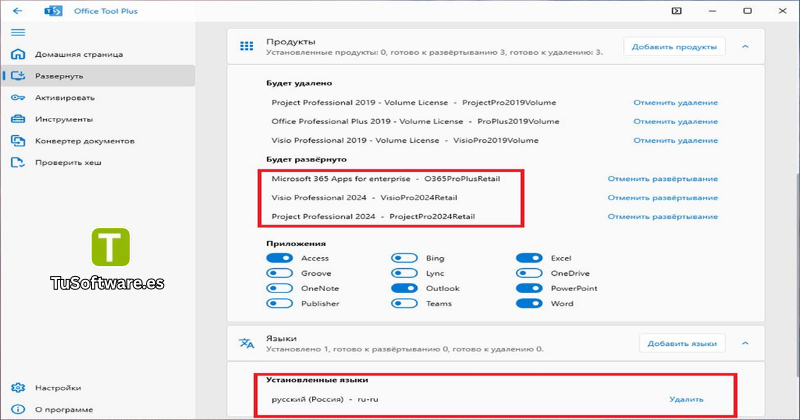Click the gear icon beside Настройки

(18, 387)
